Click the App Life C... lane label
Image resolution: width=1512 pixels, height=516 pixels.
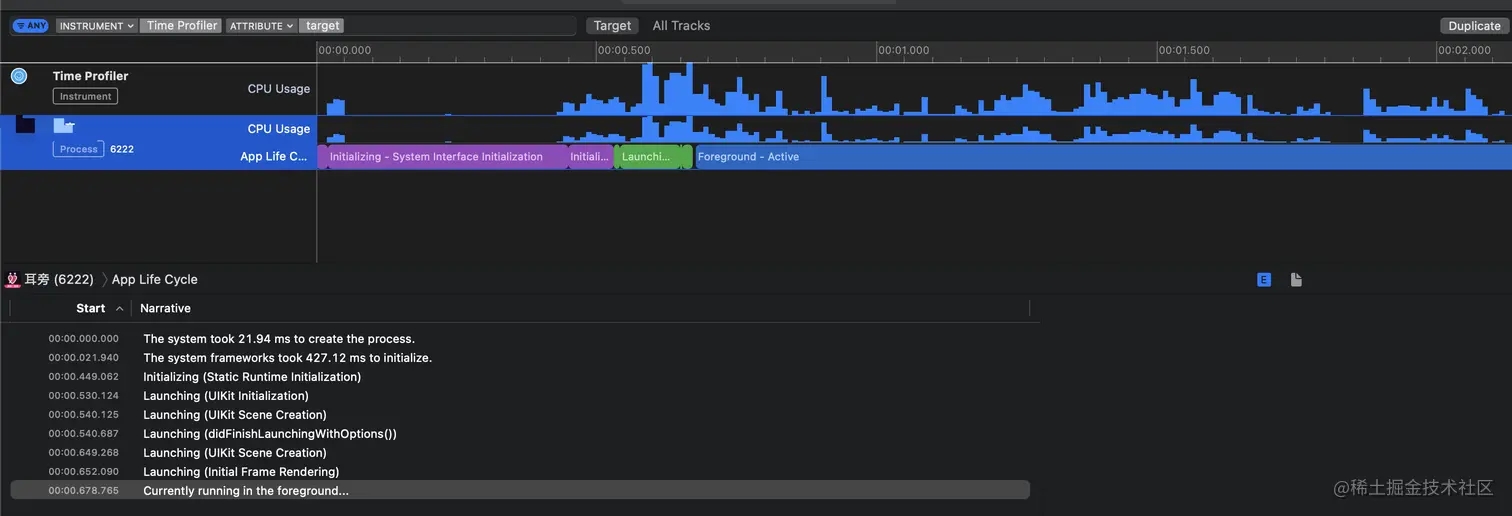(274, 157)
